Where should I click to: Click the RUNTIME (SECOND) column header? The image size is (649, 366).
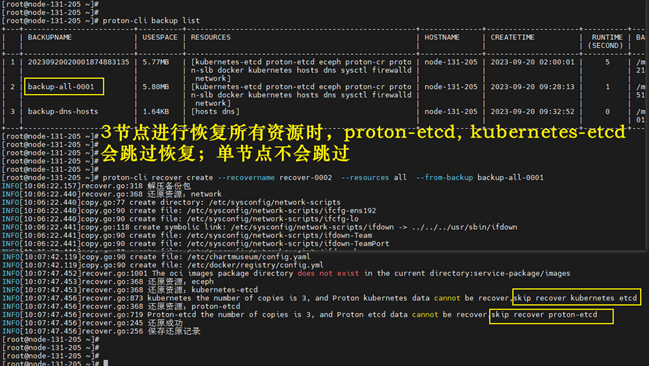coord(607,41)
